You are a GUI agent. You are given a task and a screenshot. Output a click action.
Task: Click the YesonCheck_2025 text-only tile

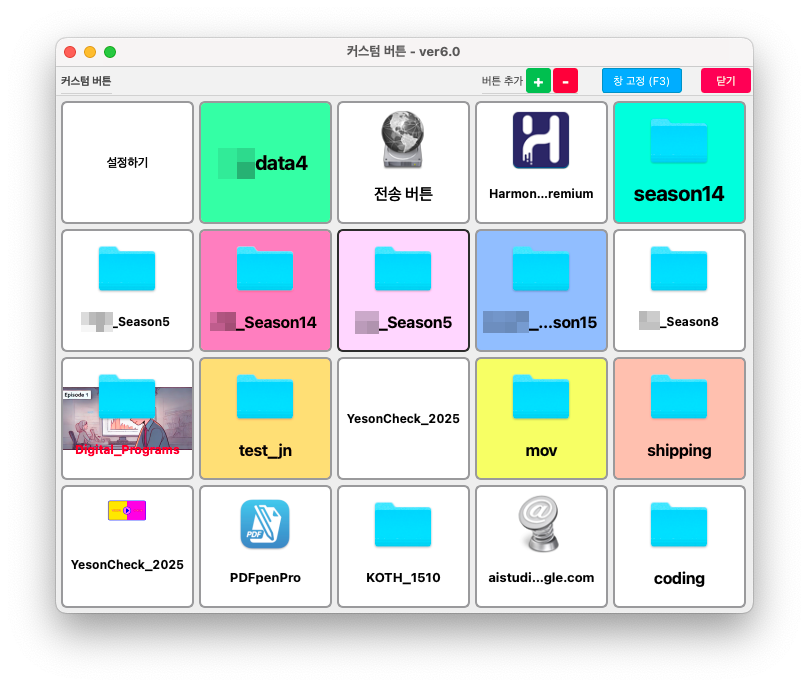pos(403,418)
